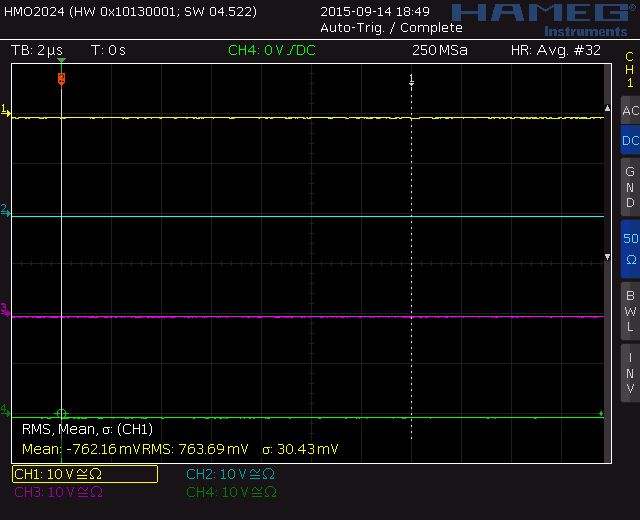640x520 pixels.
Task: Click the orange trigger position marker
Action: pos(61,78)
